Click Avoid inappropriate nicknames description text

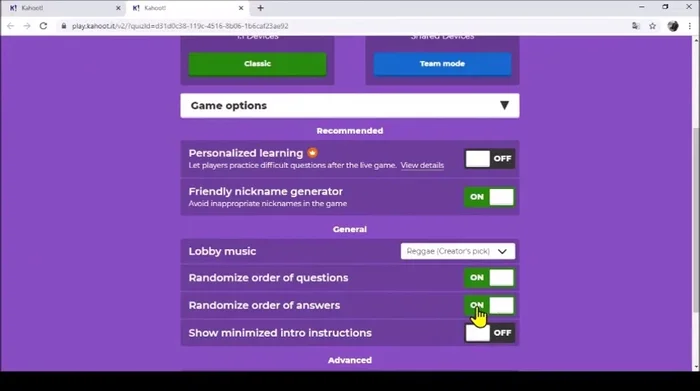(x=267, y=204)
